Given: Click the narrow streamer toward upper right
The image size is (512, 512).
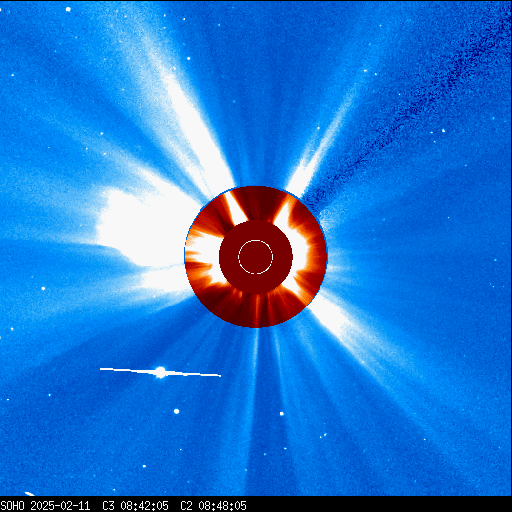Looking at the screenshot, I should click(320, 147).
